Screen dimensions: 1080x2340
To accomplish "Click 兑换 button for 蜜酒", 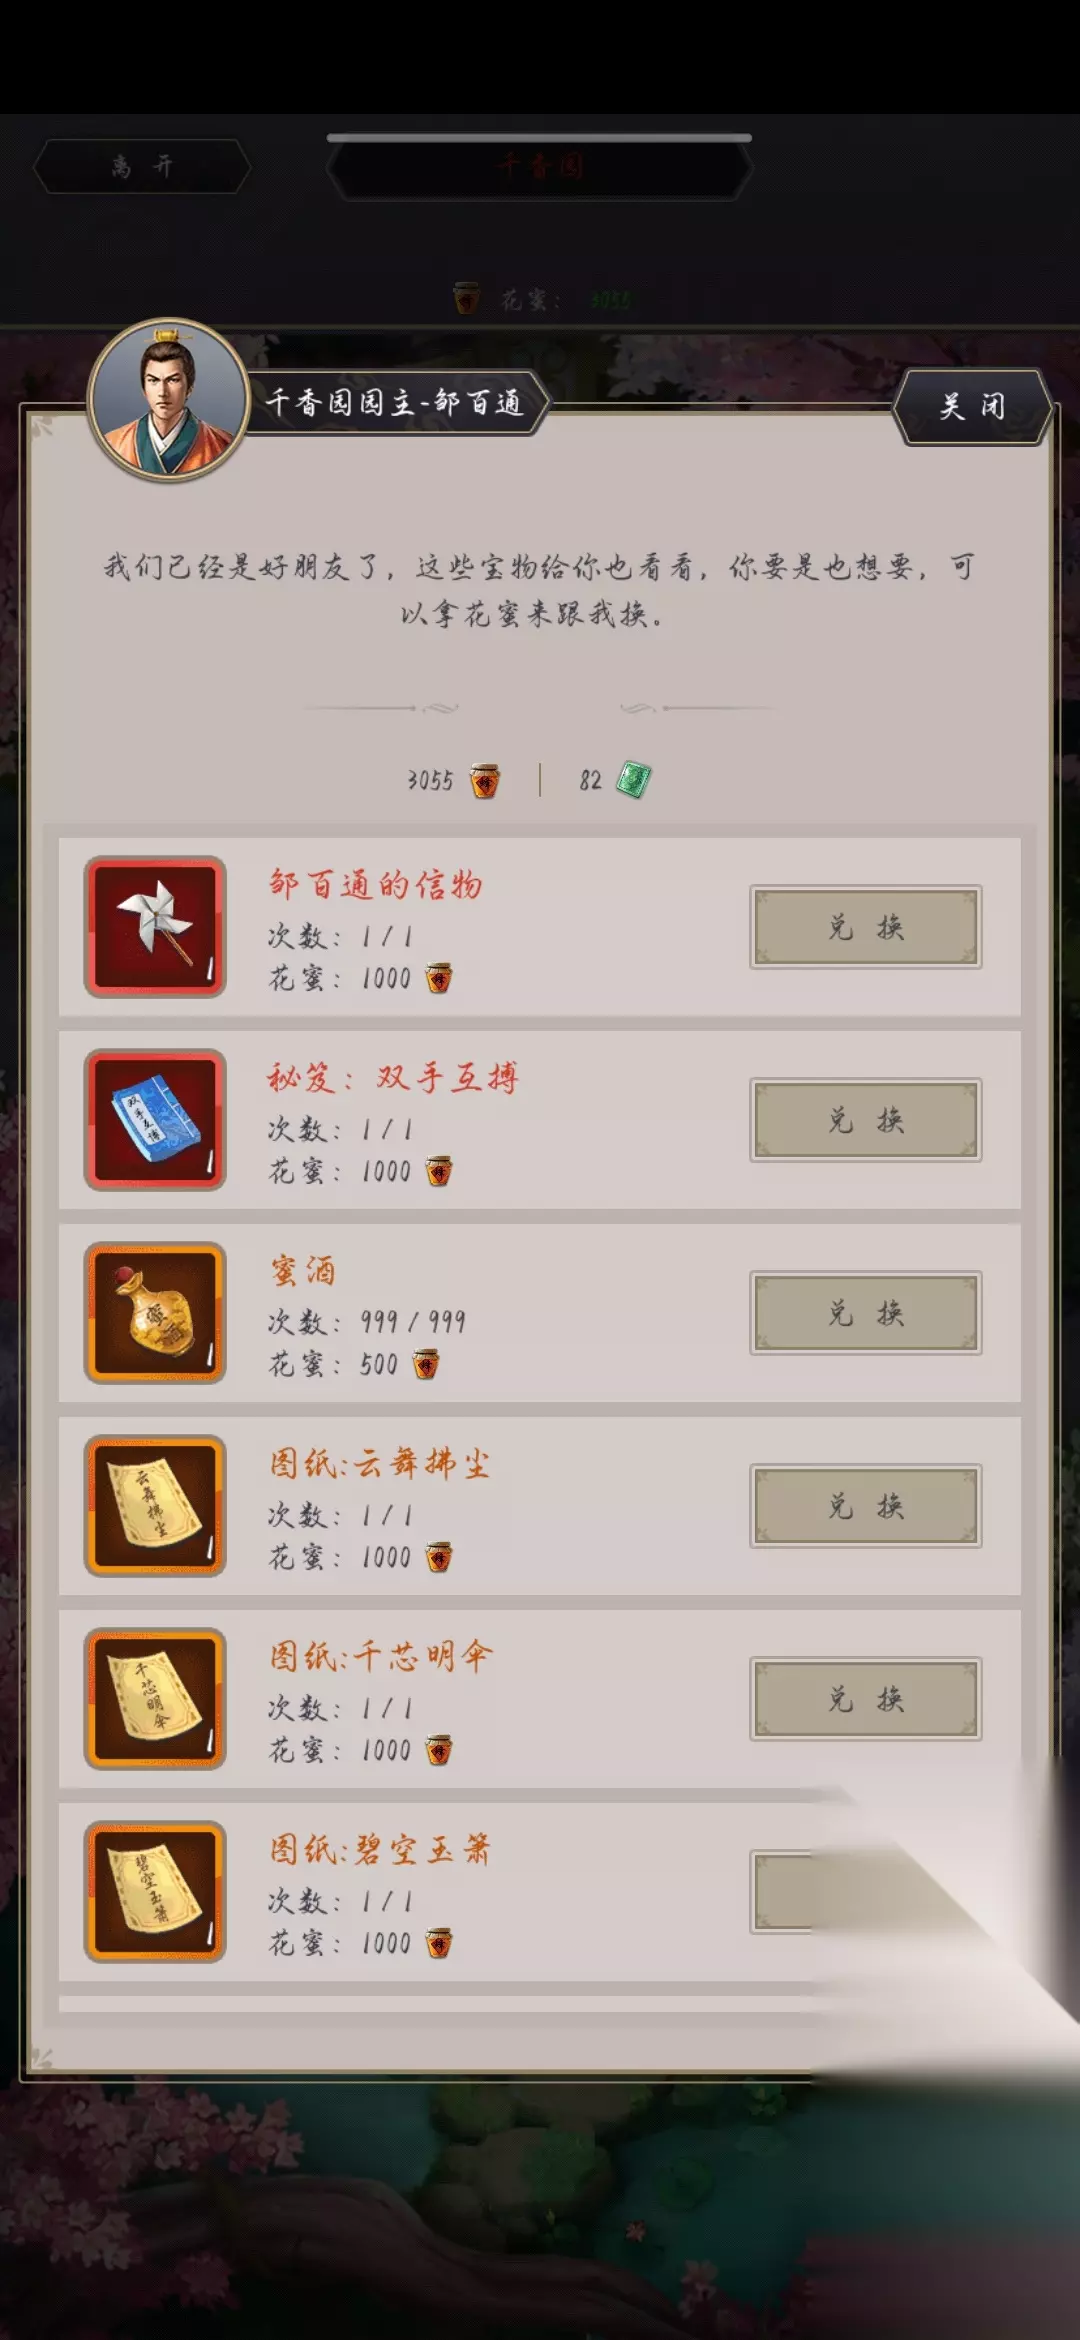I will [866, 1313].
